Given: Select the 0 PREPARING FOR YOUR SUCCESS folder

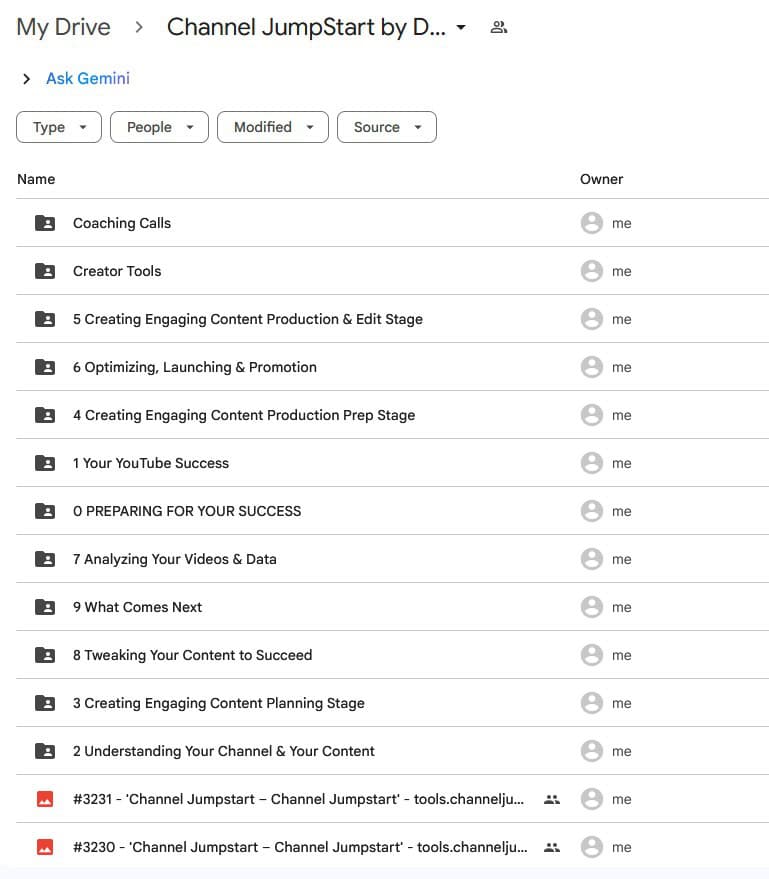Looking at the screenshot, I should click(187, 511).
